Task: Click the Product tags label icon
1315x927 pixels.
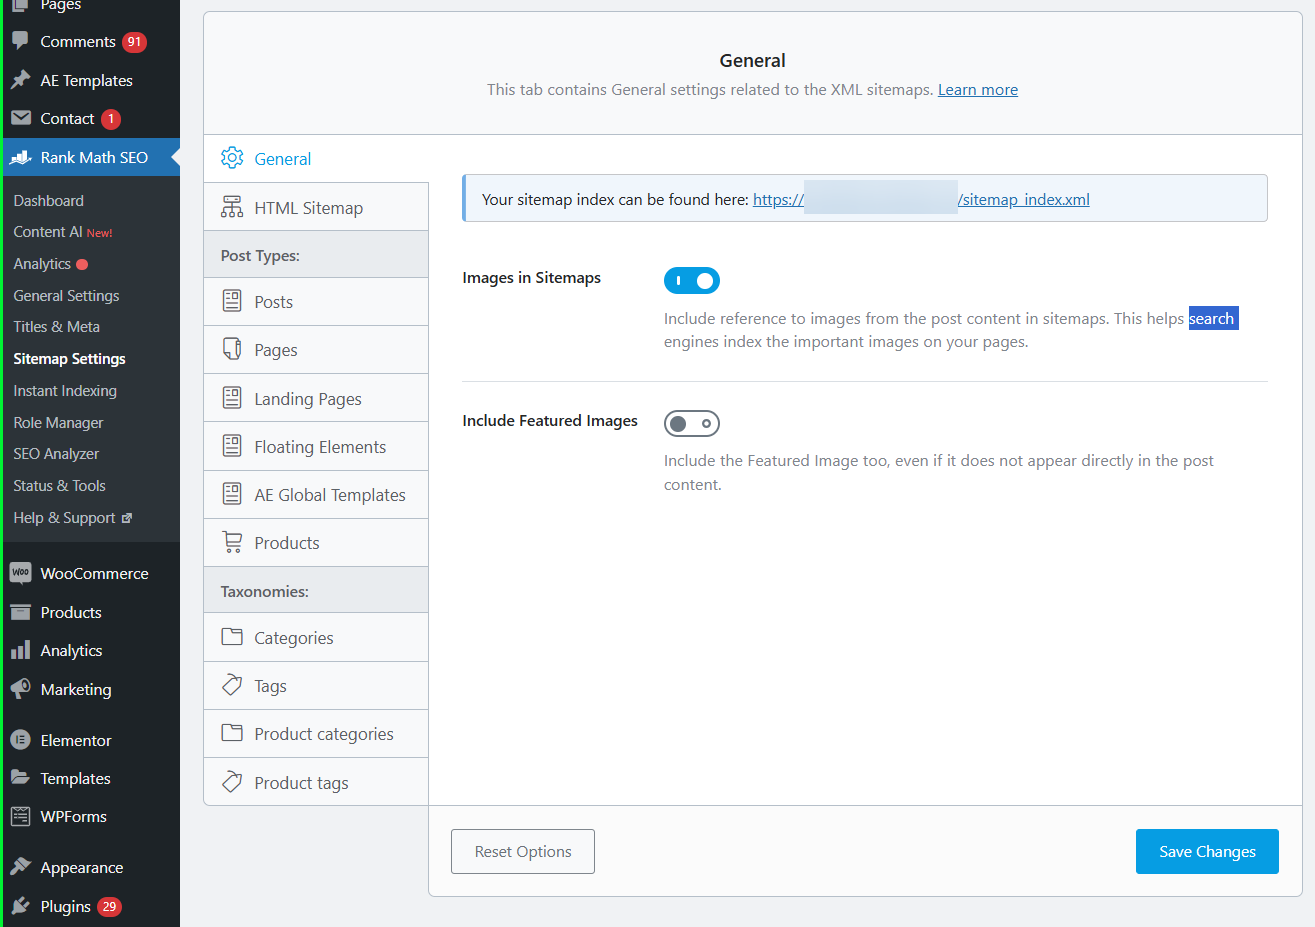Action: [232, 782]
